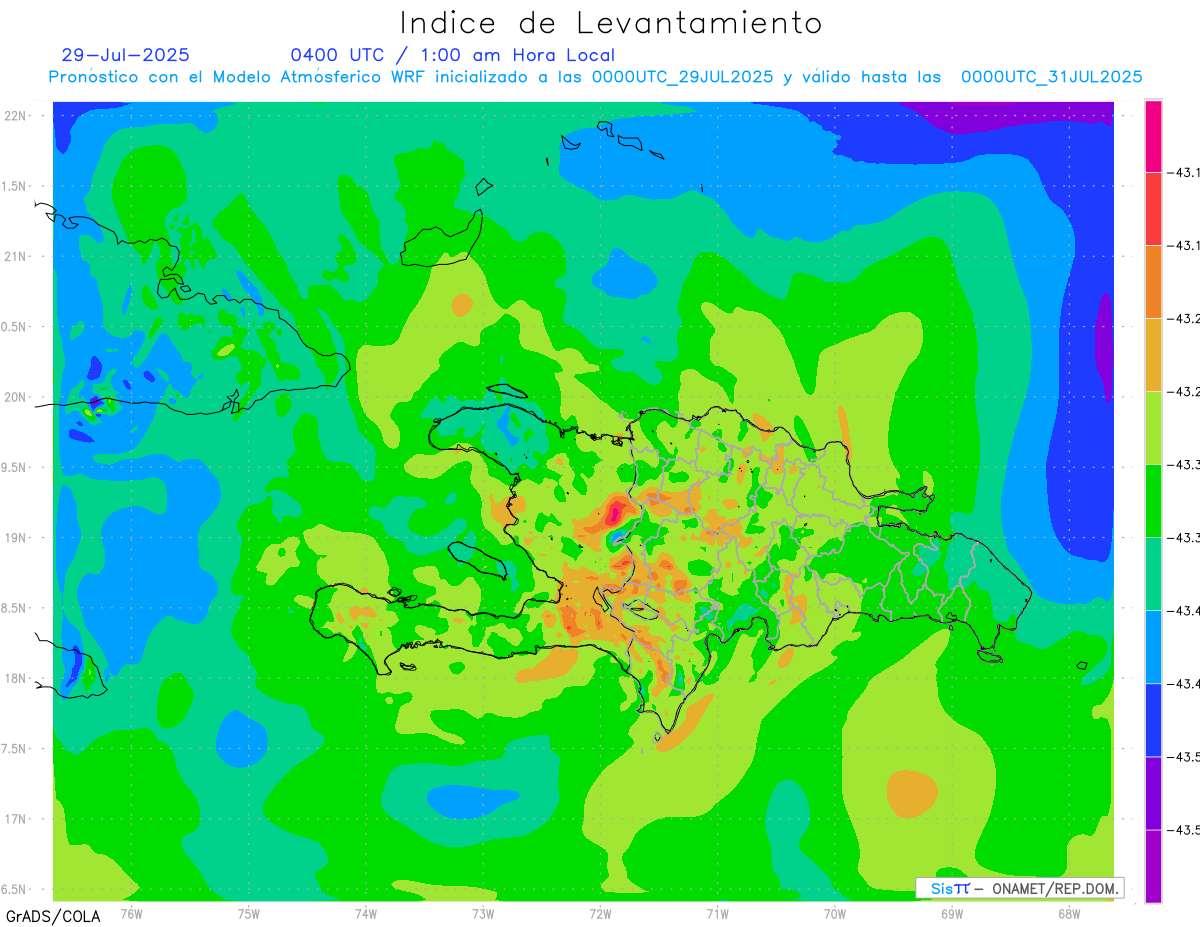Viewport: 1200px width, 927px height.
Task: Pick the golden yellow legend swatch
Action: pyautogui.click(x=1153, y=355)
